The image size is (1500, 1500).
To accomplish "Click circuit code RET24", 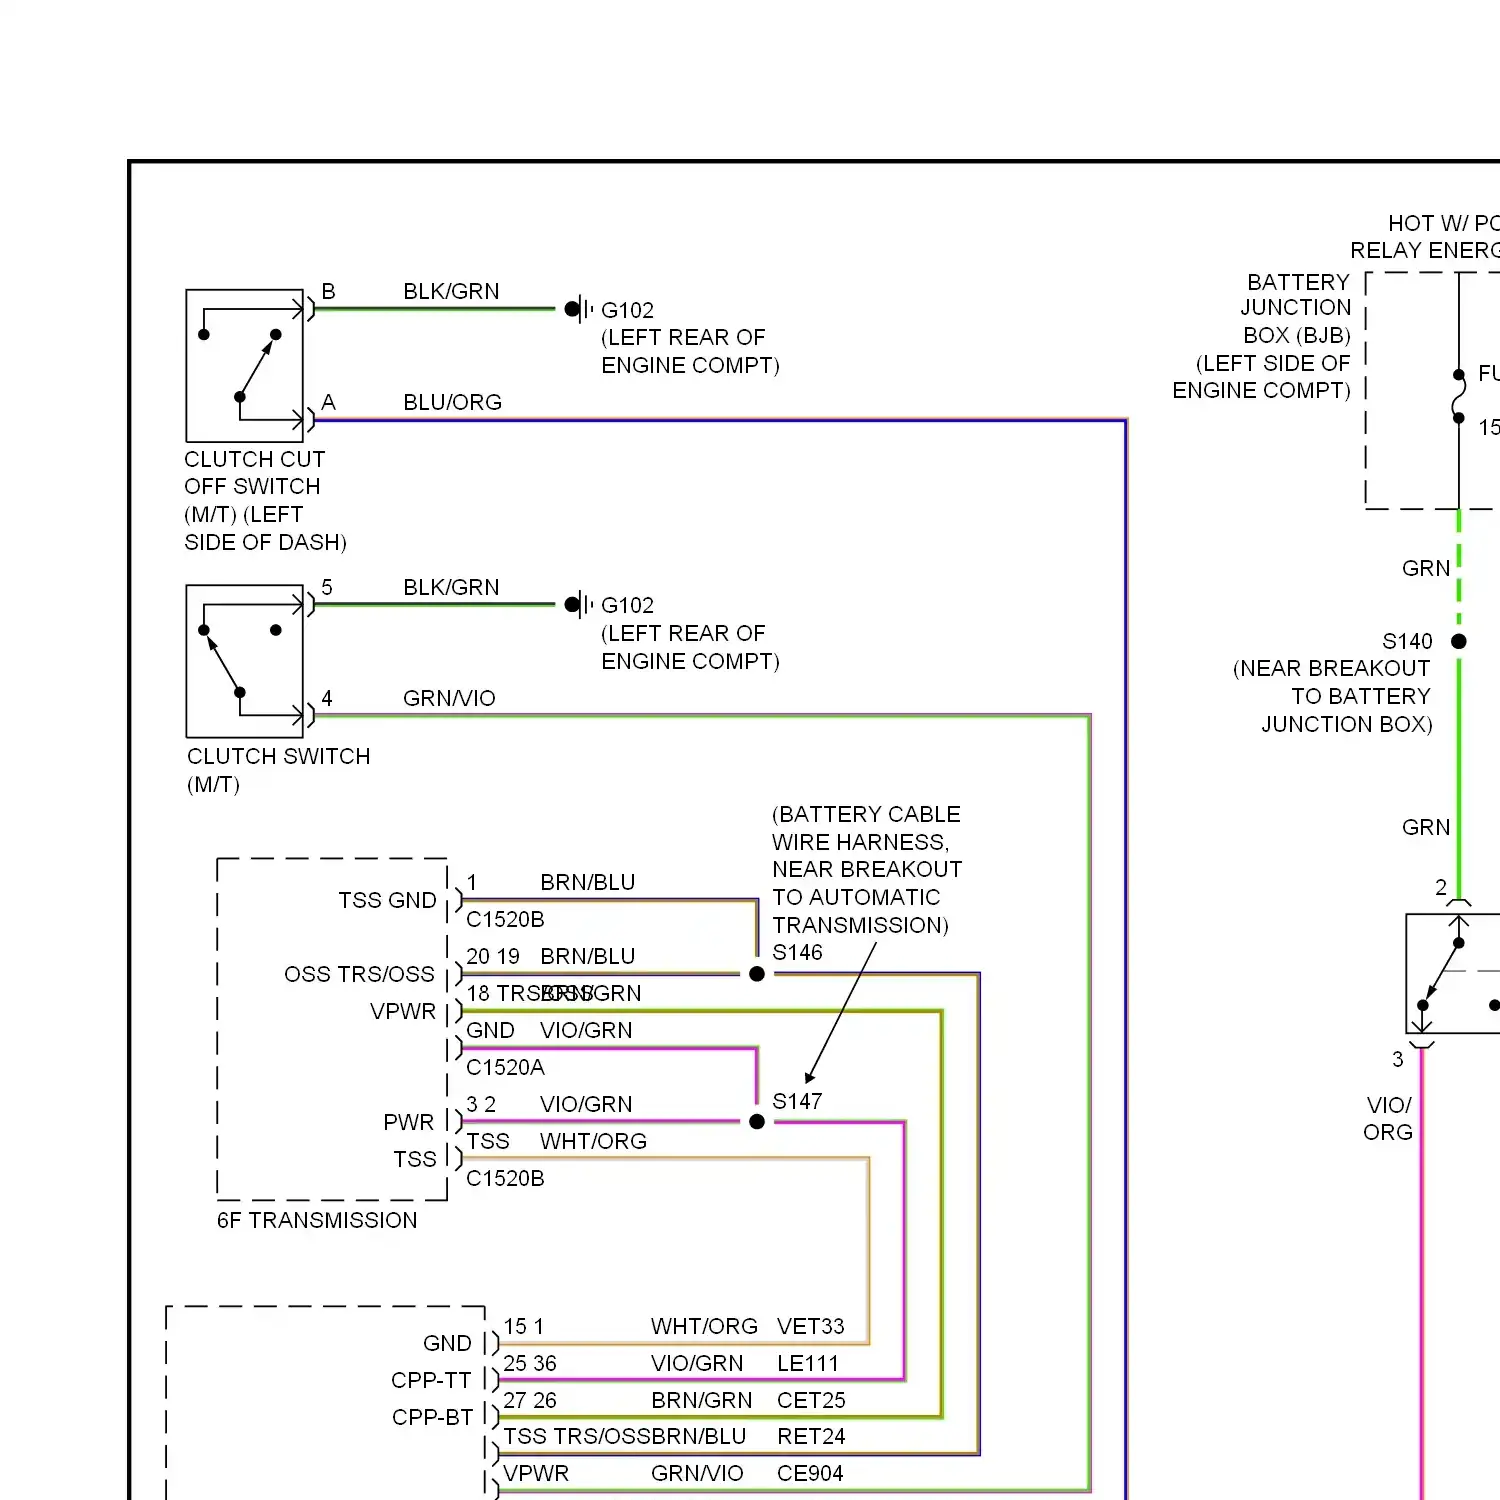I will coord(811,1437).
